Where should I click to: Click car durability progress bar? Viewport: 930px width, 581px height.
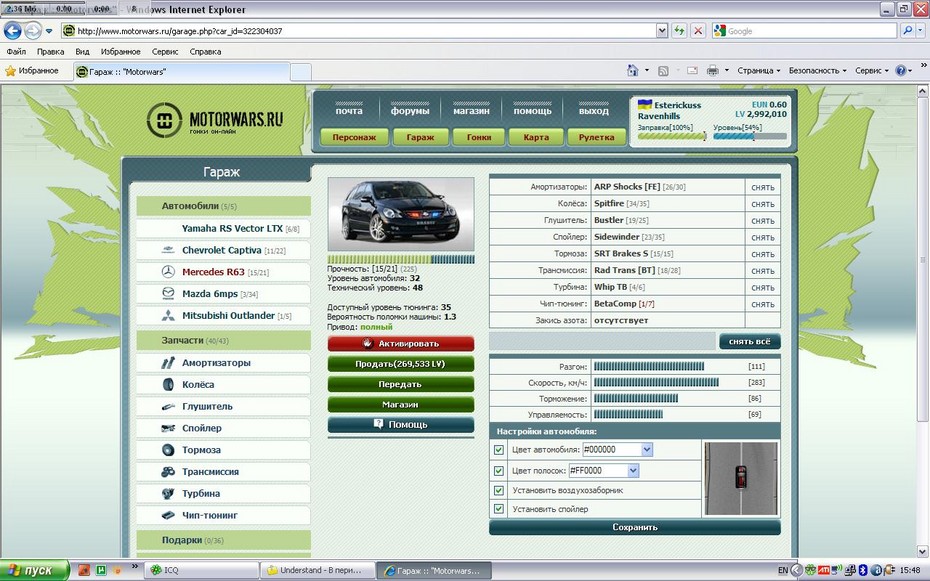(401, 259)
